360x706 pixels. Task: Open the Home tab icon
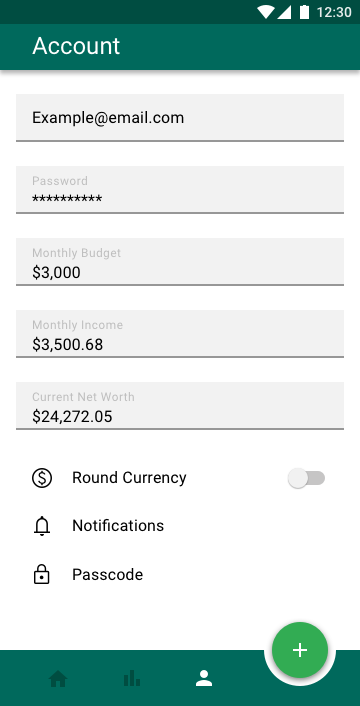[x=58, y=679]
